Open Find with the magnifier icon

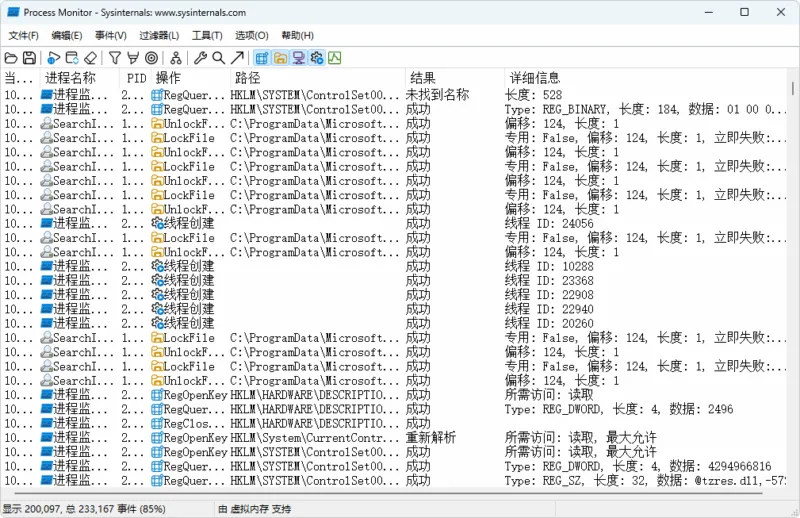tap(218, 58)
